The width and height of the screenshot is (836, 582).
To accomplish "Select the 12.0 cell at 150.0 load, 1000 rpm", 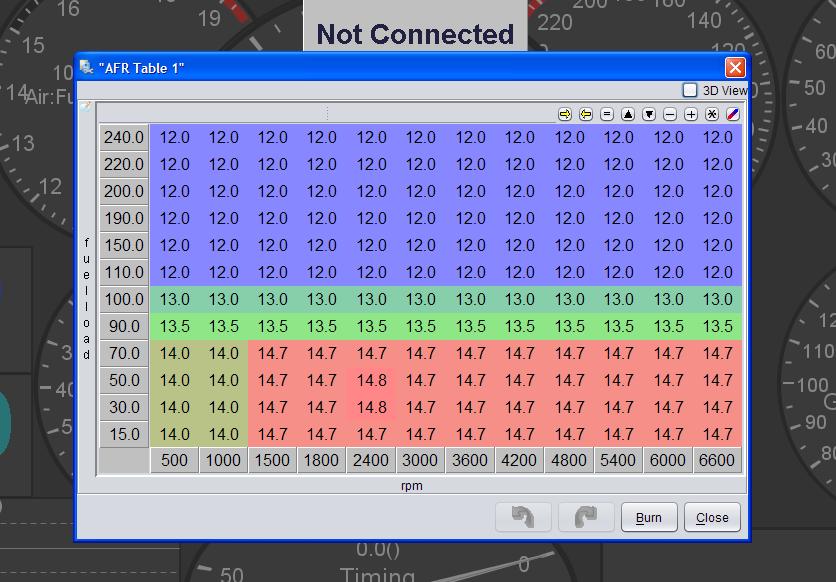I will pos(224,246).
